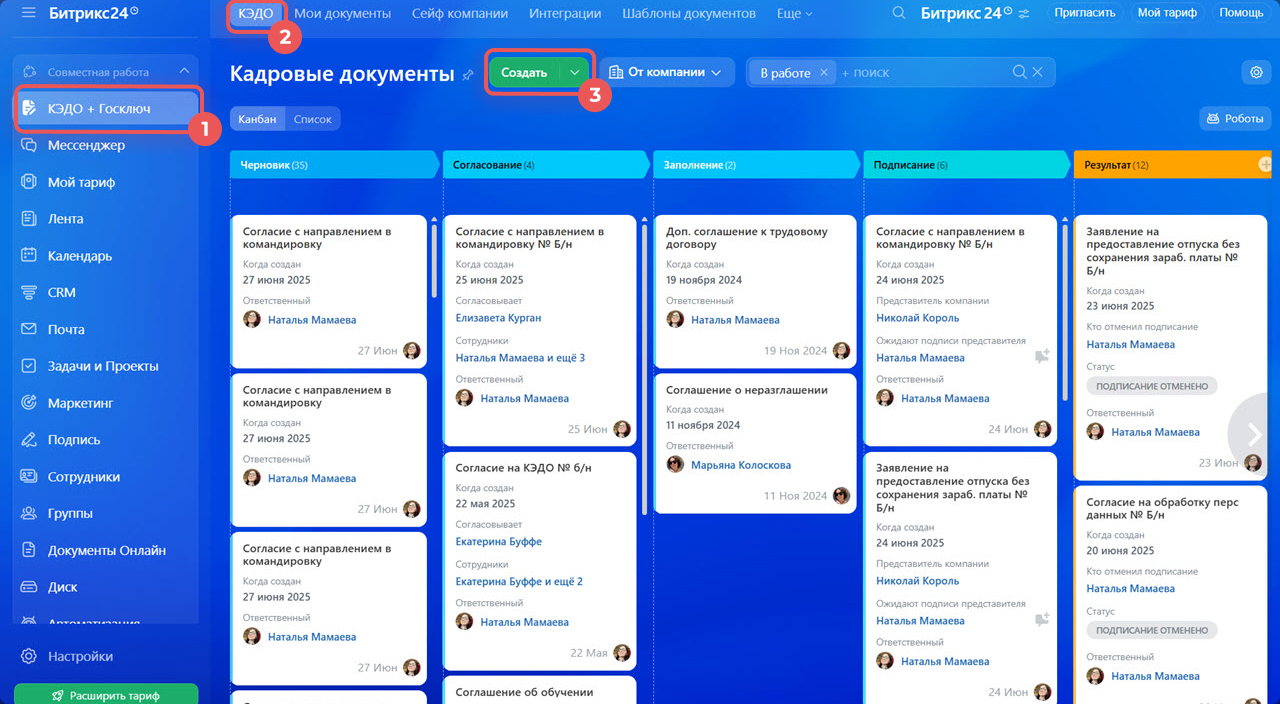Open Документы Онлайн in the sidebar
Screen dimensions: 1280x704
coord(106,550)
